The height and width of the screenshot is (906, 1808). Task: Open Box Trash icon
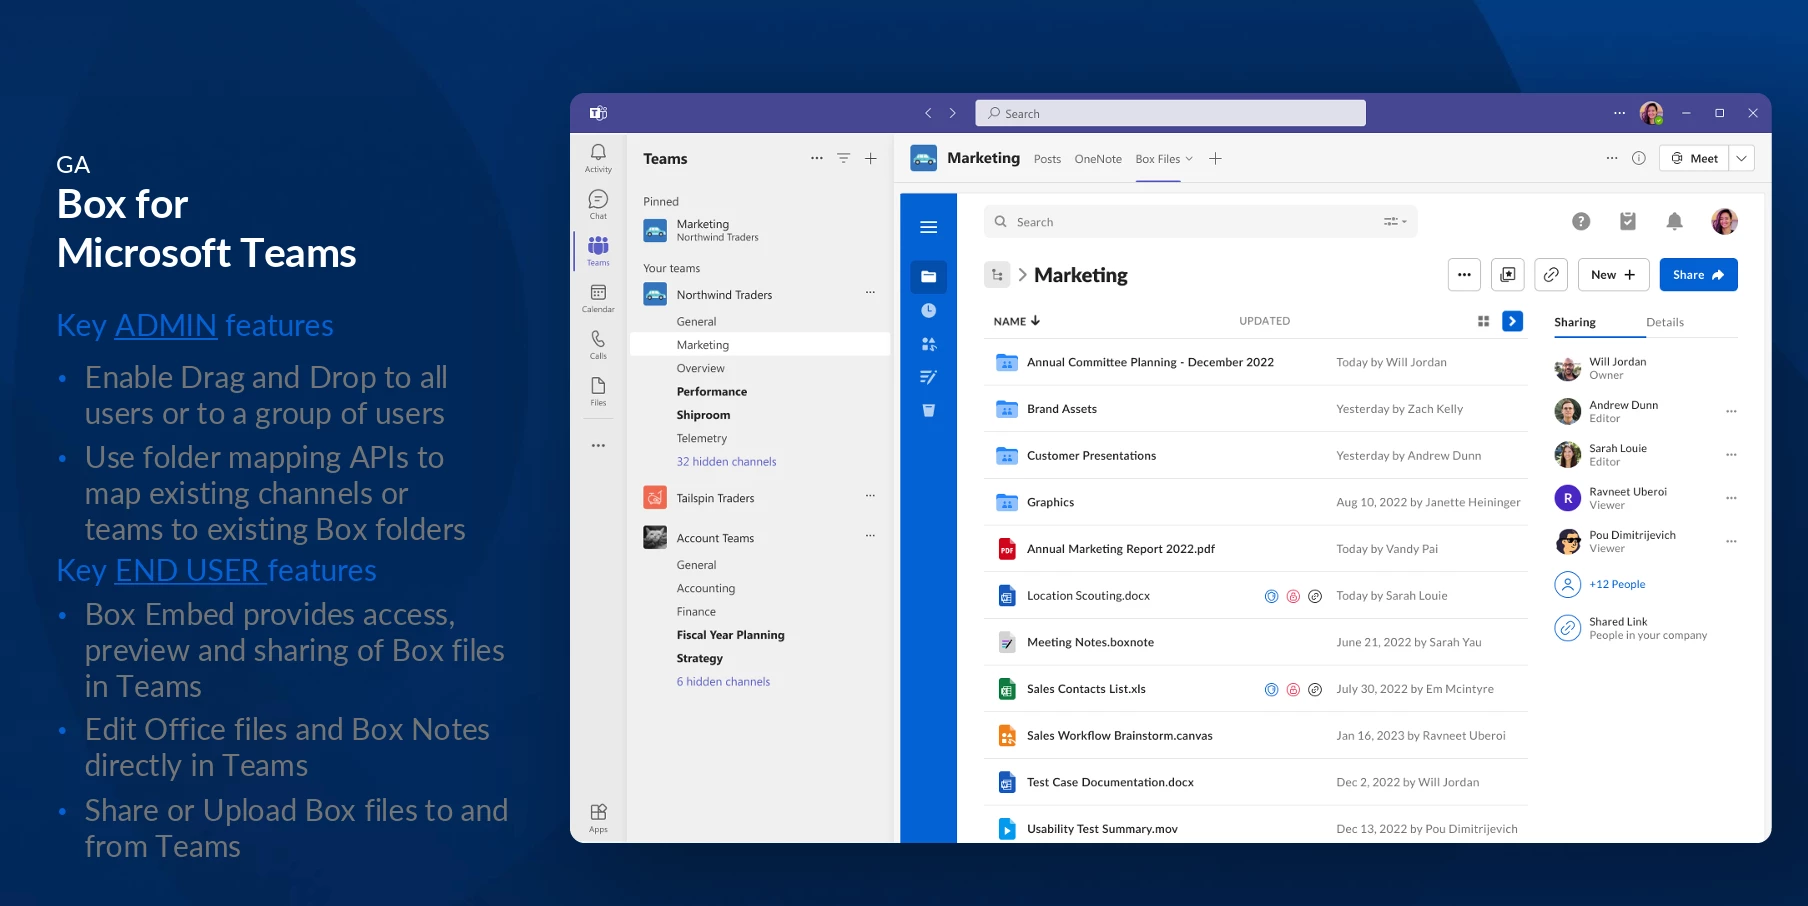tap(928, 410)
